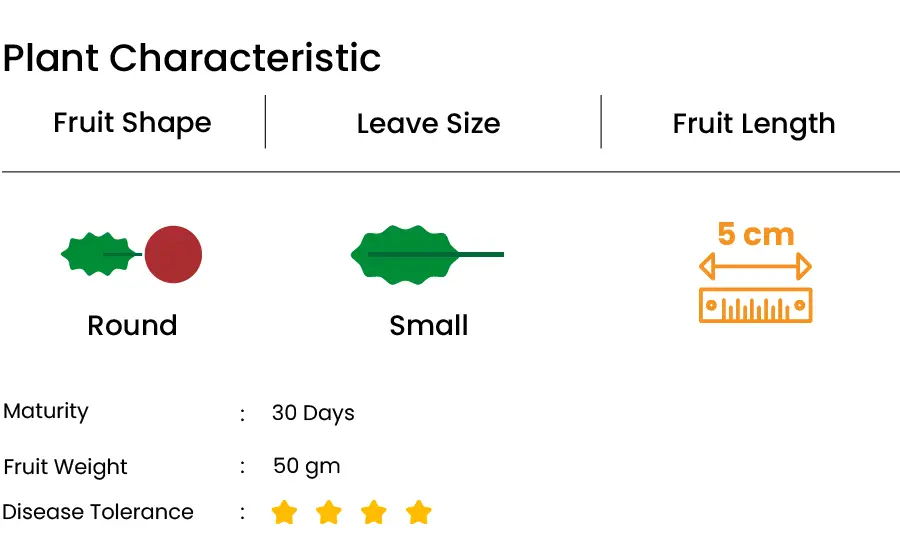Click the orange 5 cm text
This screenshot has height=548, width=900.
coord(755,234)
